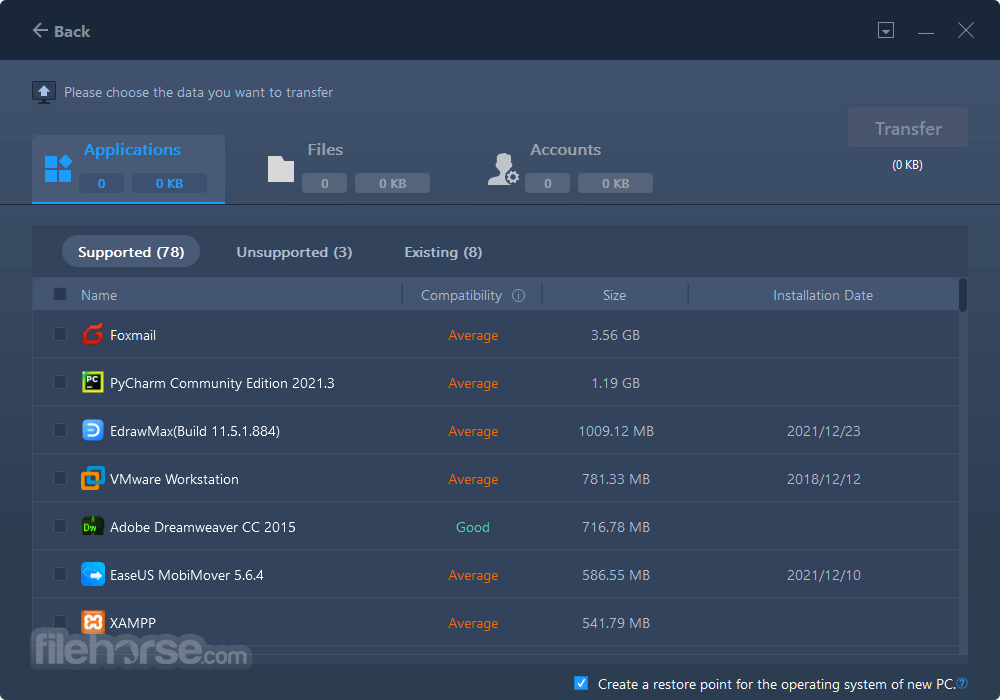Switch to the Applications category tab
Image resolution: width=1000 pixels, height=700 pixels.
click(128, 169)
